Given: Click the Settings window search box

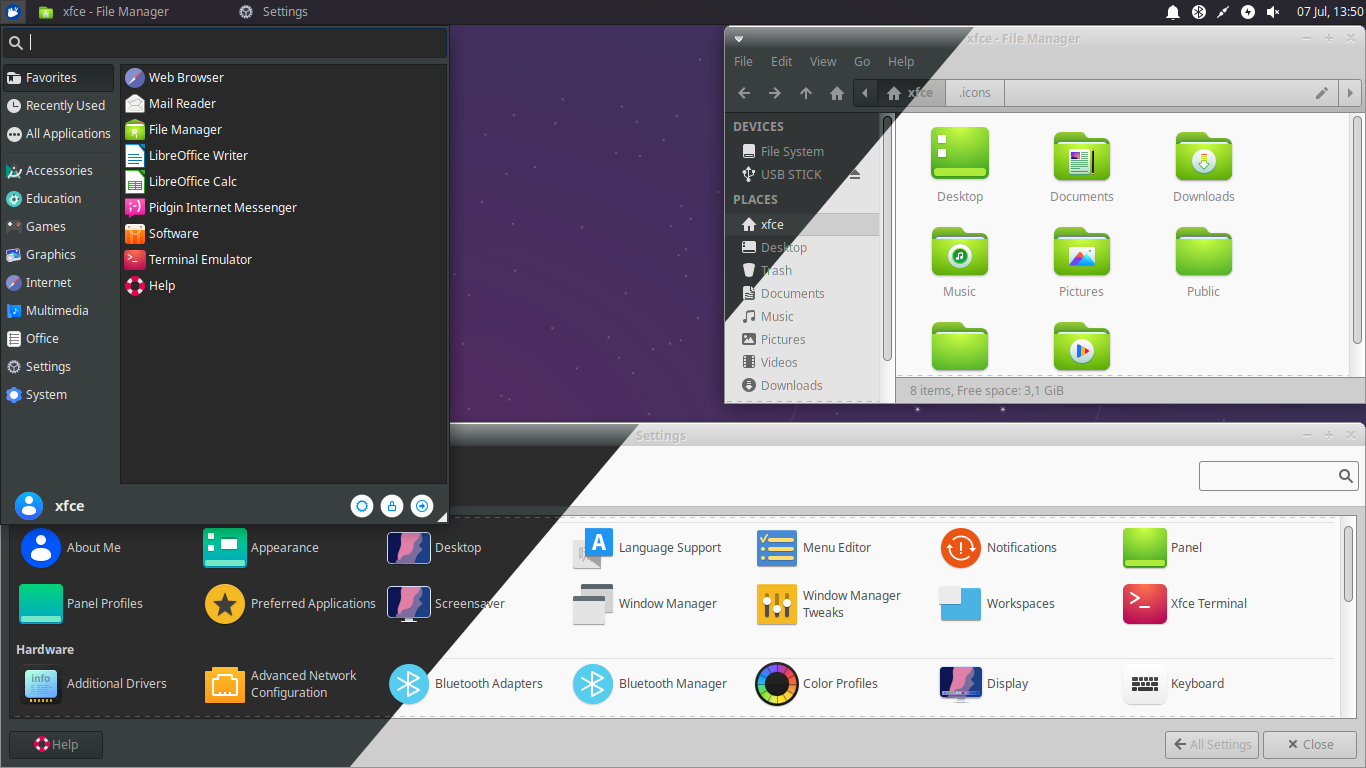Looking at the screenshot, I should tap(1279, 476).
